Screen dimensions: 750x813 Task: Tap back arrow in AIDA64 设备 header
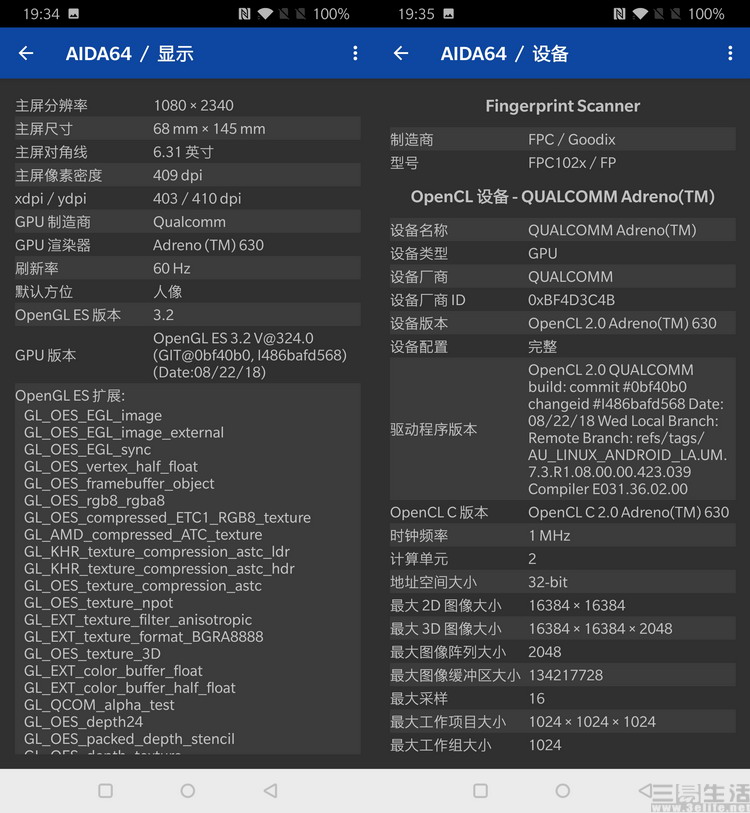coord(401,54)
